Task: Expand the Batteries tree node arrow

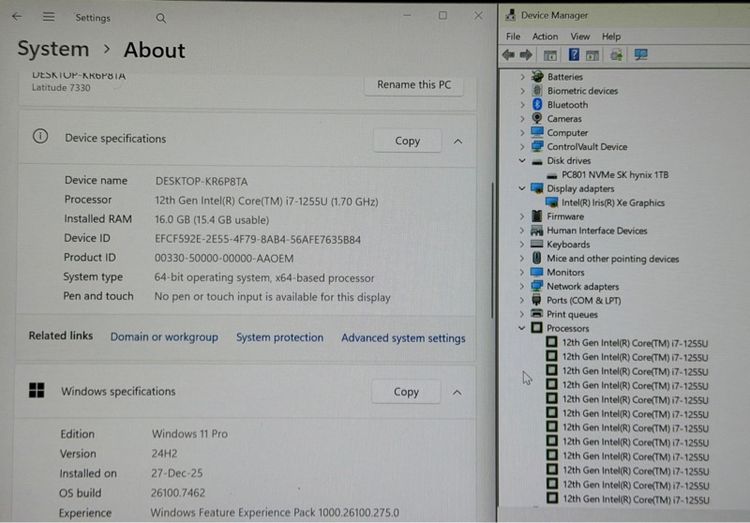Action: click(522, 77)
